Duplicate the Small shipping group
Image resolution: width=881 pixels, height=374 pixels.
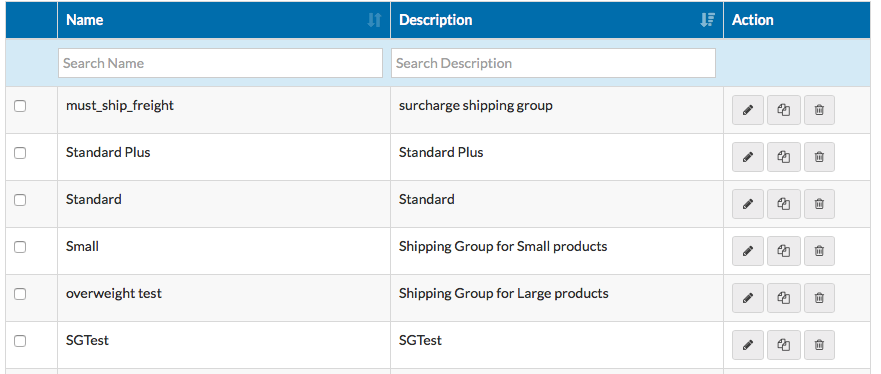point(784,251)
